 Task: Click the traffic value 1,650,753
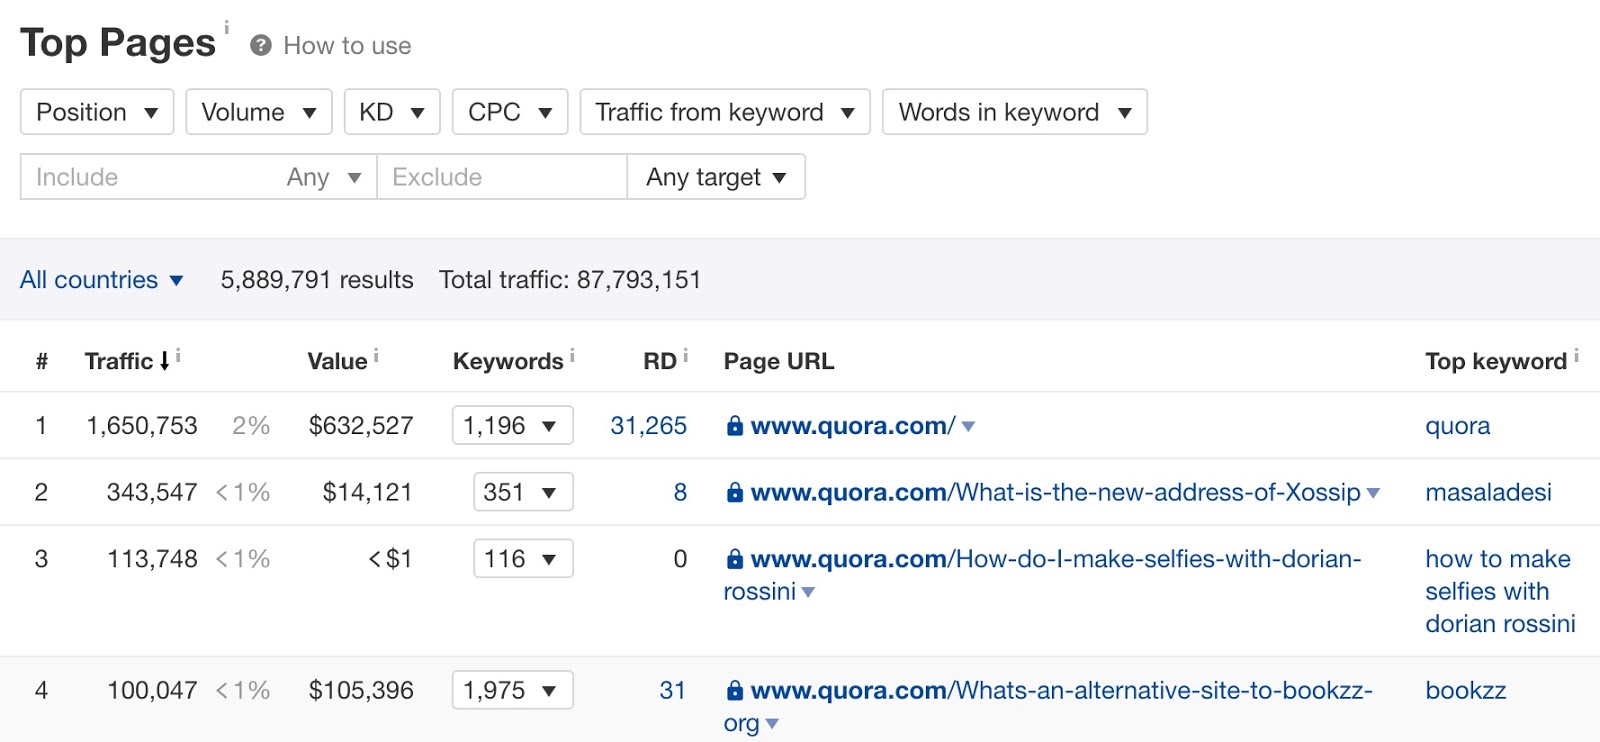coord(142,426)
